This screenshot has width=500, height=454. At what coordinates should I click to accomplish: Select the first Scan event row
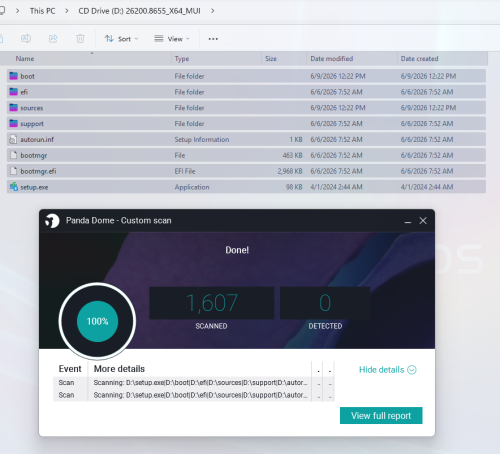[x=193, y=383]
